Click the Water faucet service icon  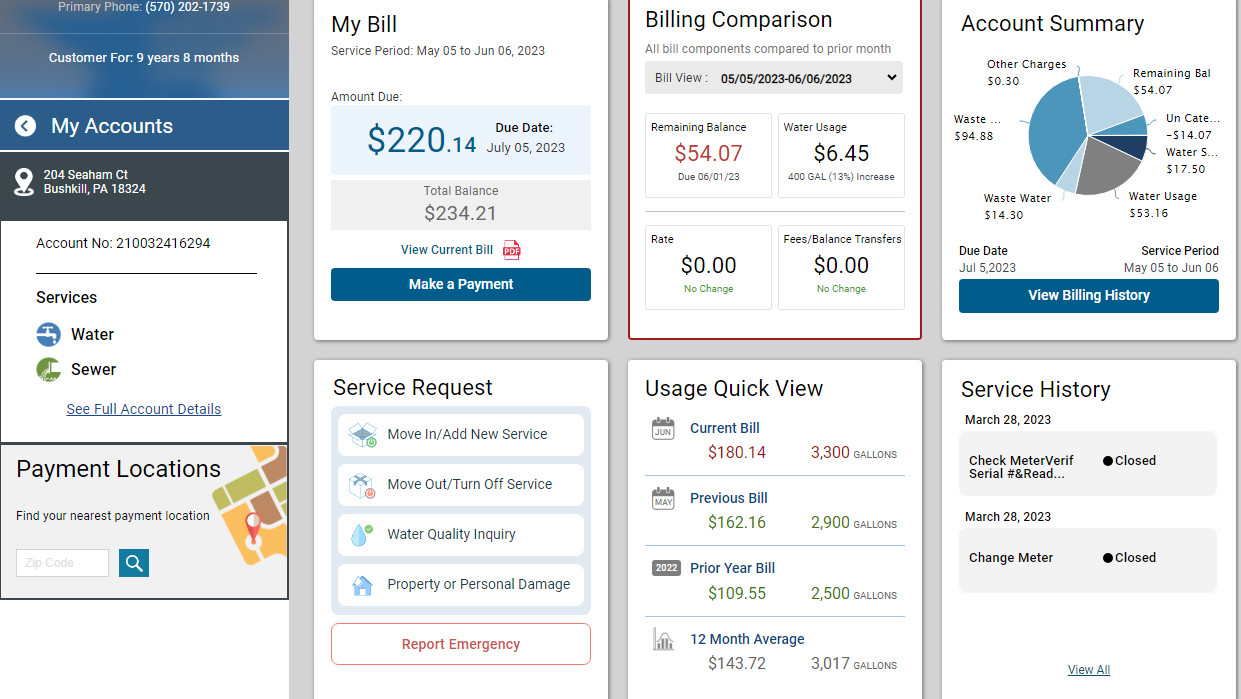[x=49, y=334]
